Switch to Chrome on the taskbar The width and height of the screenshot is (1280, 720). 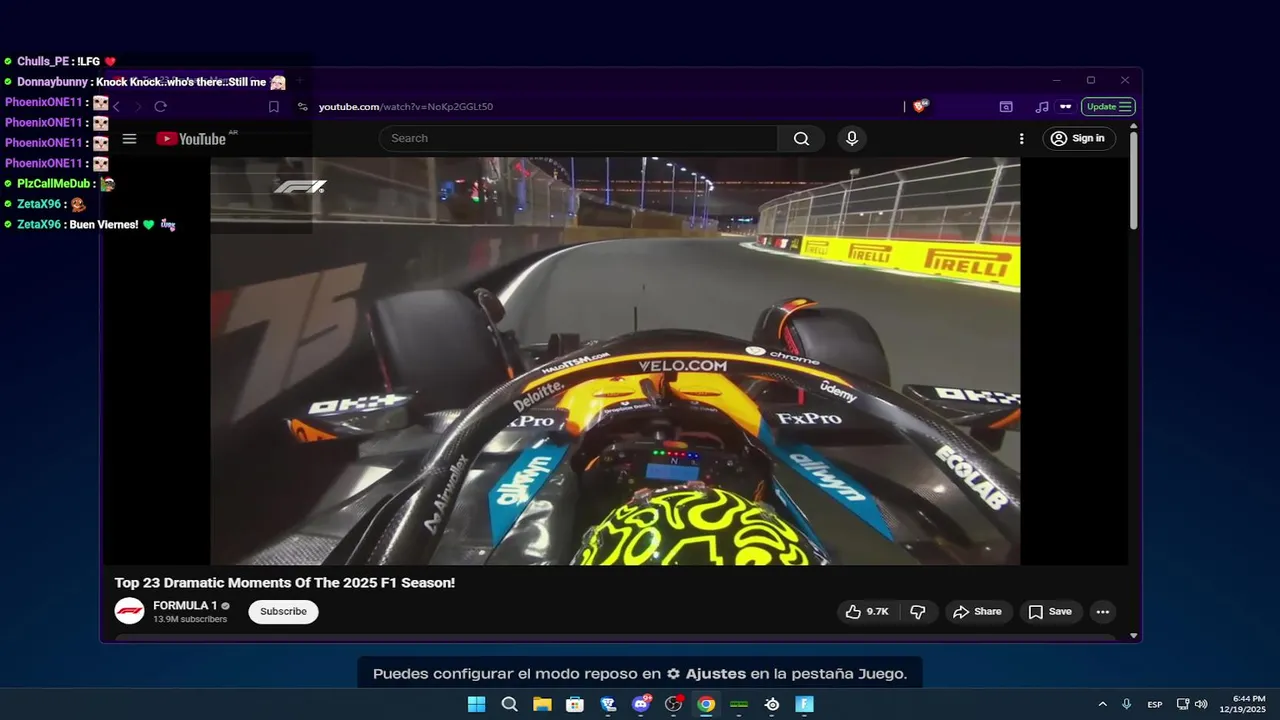(x=706, y=704)
